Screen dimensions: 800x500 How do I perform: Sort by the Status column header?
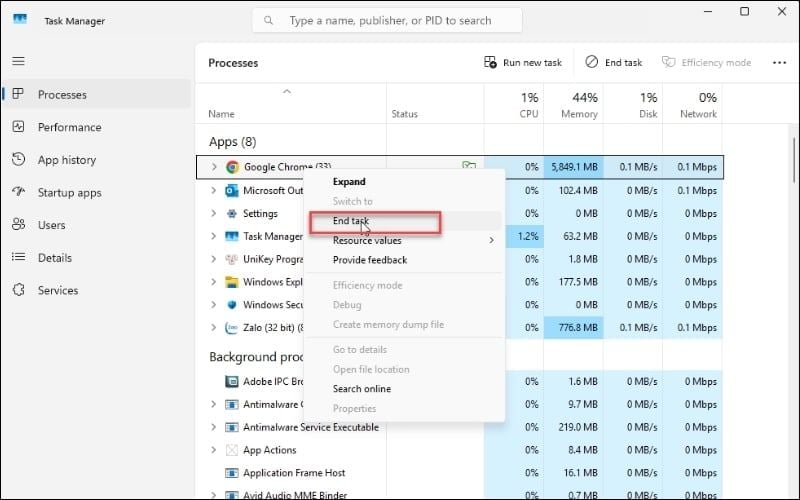point(435,104)
